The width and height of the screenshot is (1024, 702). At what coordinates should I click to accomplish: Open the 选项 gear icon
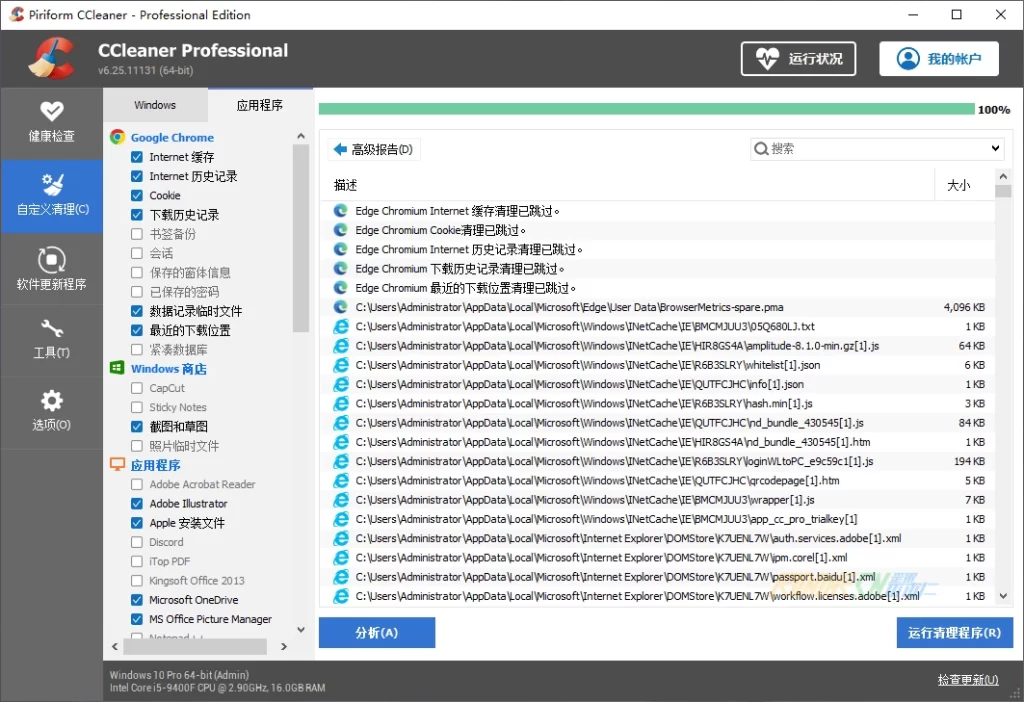(51, 401)
